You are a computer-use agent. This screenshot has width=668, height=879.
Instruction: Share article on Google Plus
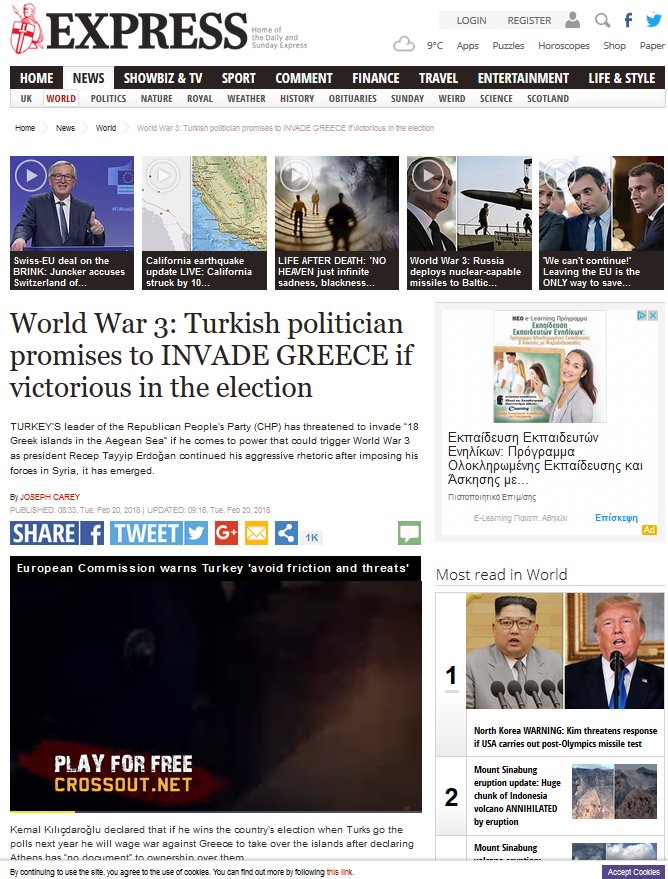[226, 533]
